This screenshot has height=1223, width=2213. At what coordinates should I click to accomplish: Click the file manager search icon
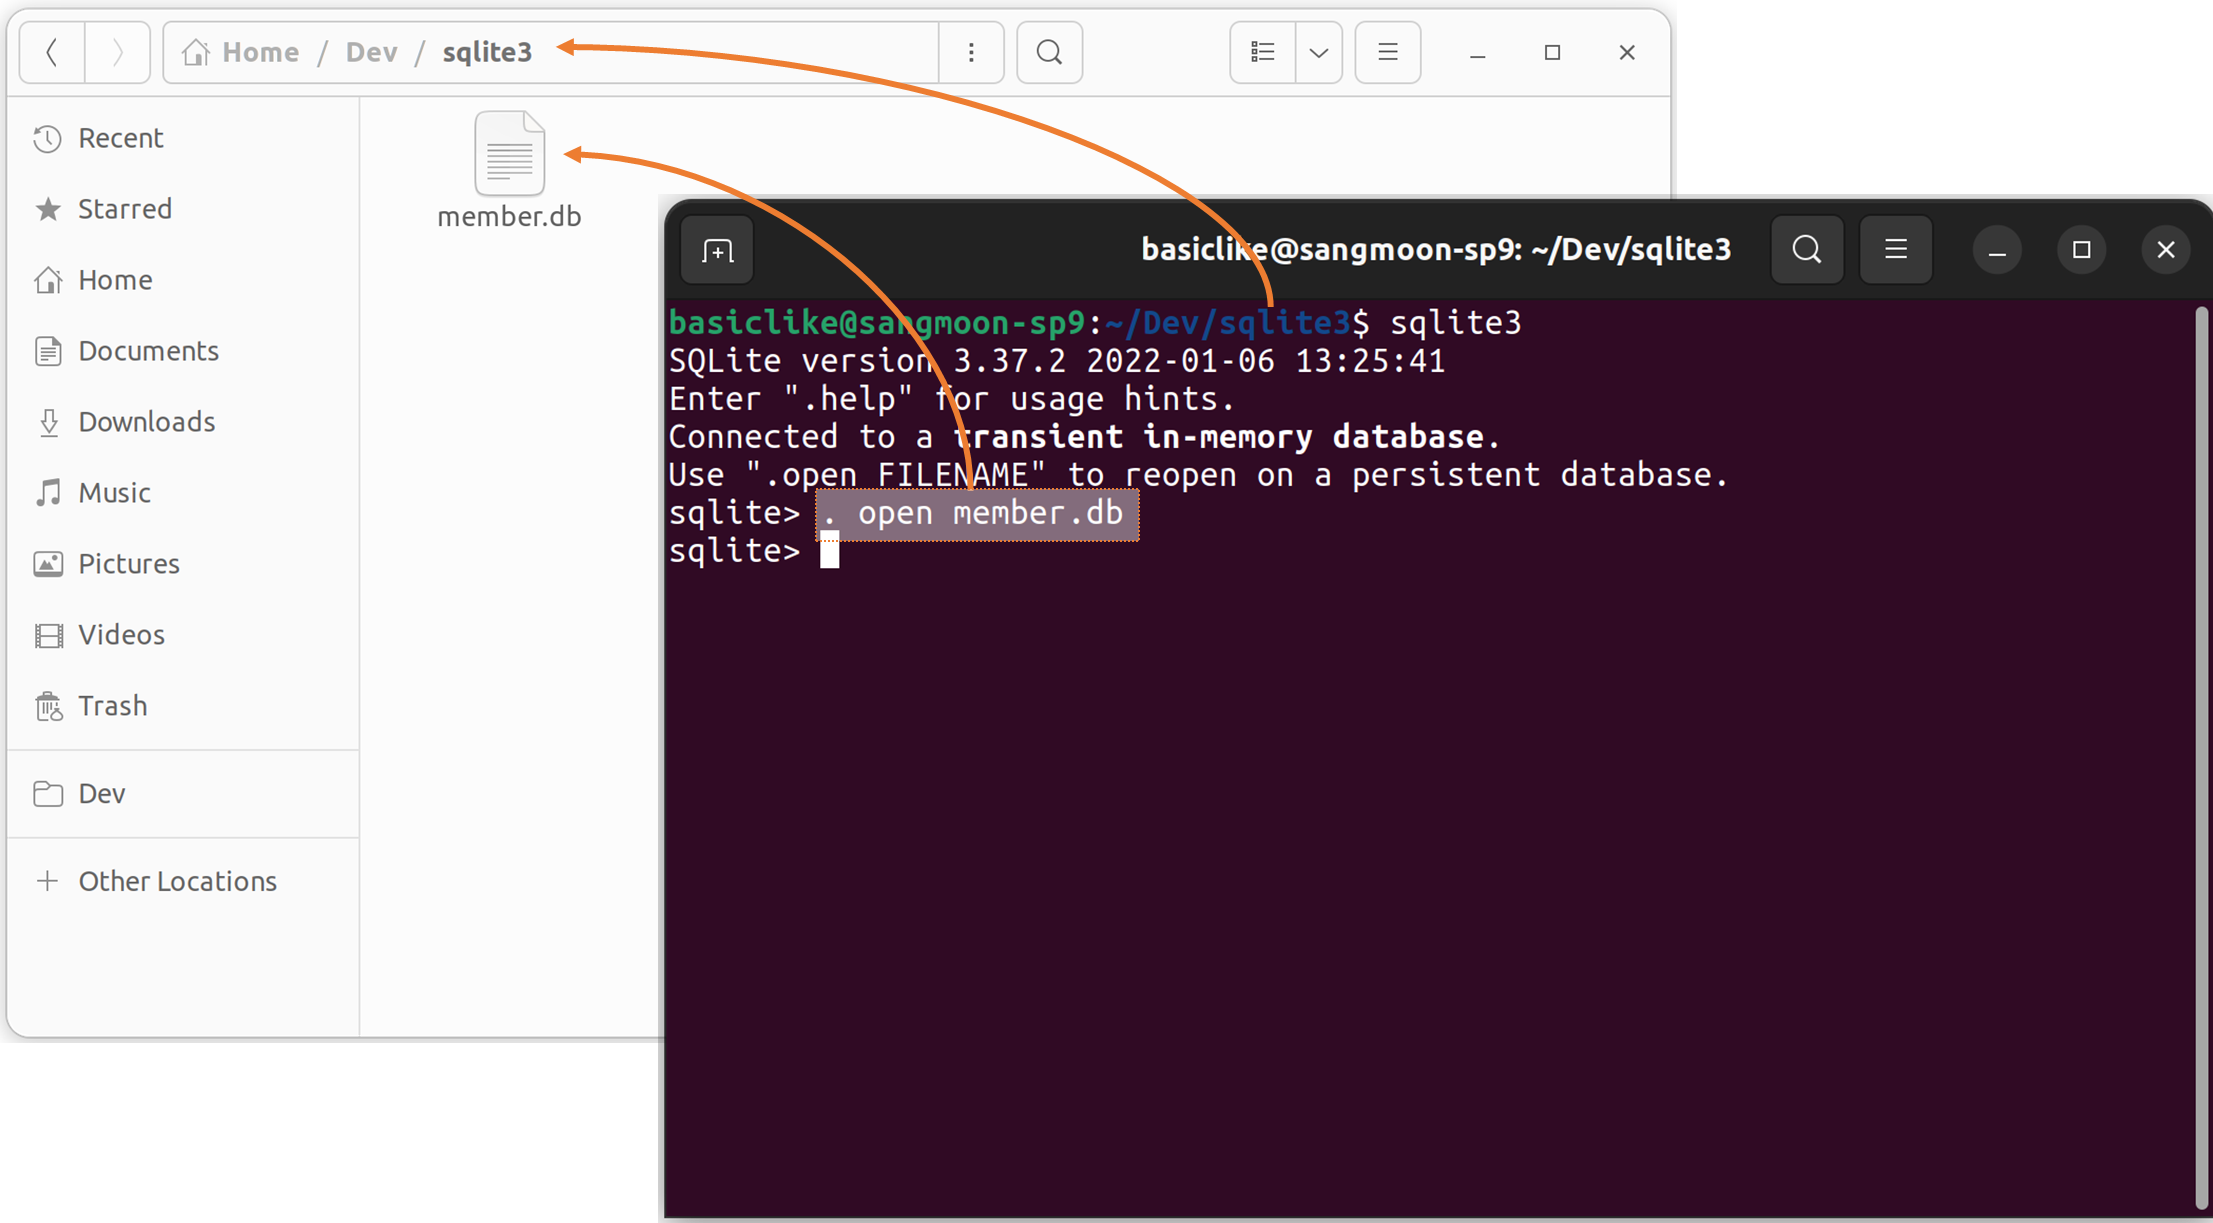coord(1049,52)
